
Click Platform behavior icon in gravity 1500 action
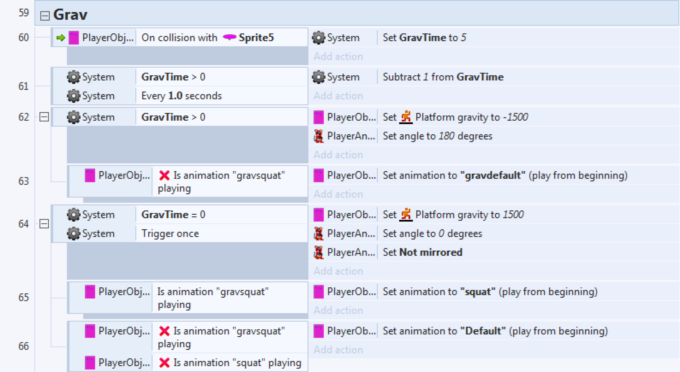[406, 215]
